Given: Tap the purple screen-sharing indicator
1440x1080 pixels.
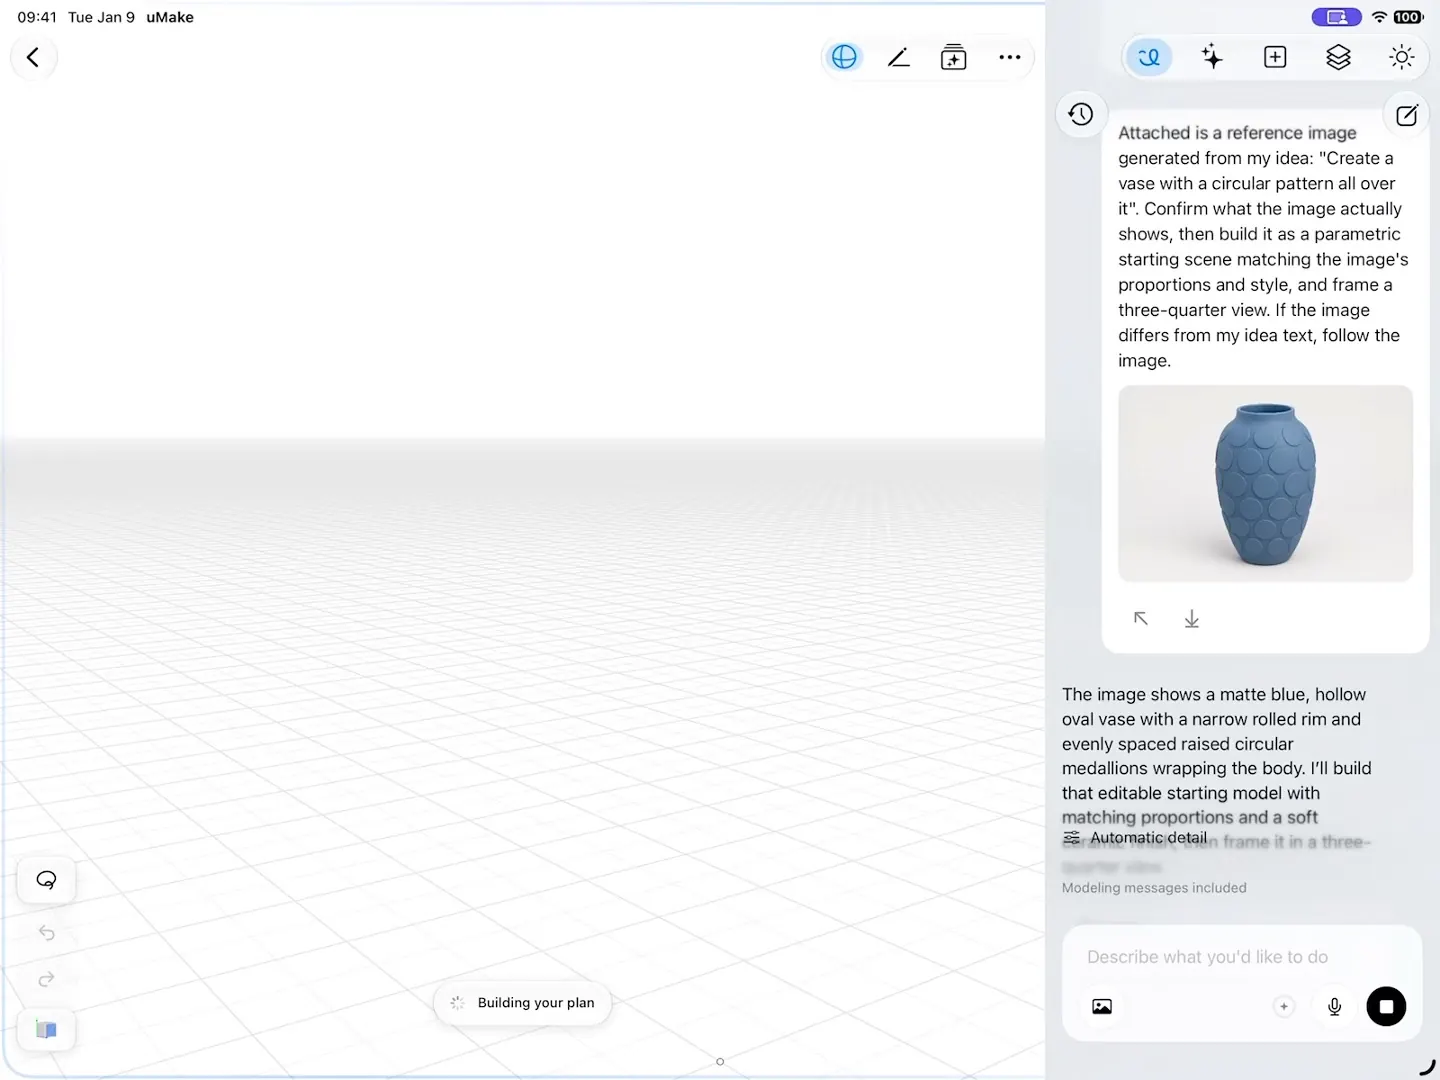Looking at the screenshot, I should point(1336,17).
